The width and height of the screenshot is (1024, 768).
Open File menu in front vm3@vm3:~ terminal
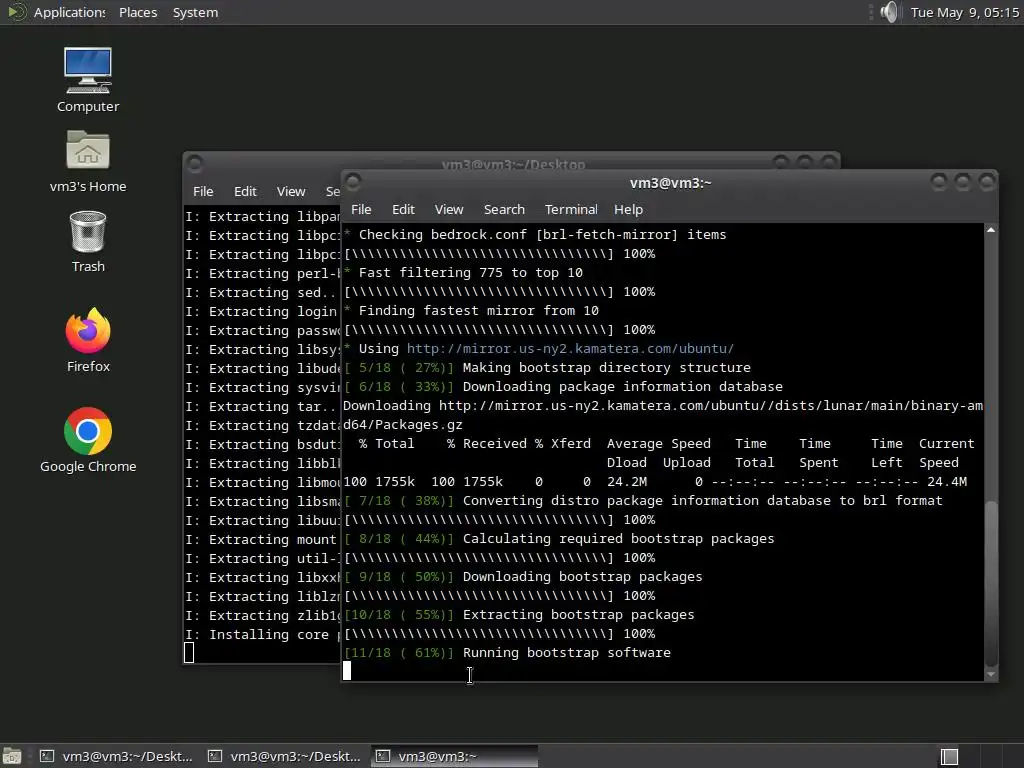tap(361, 210)
